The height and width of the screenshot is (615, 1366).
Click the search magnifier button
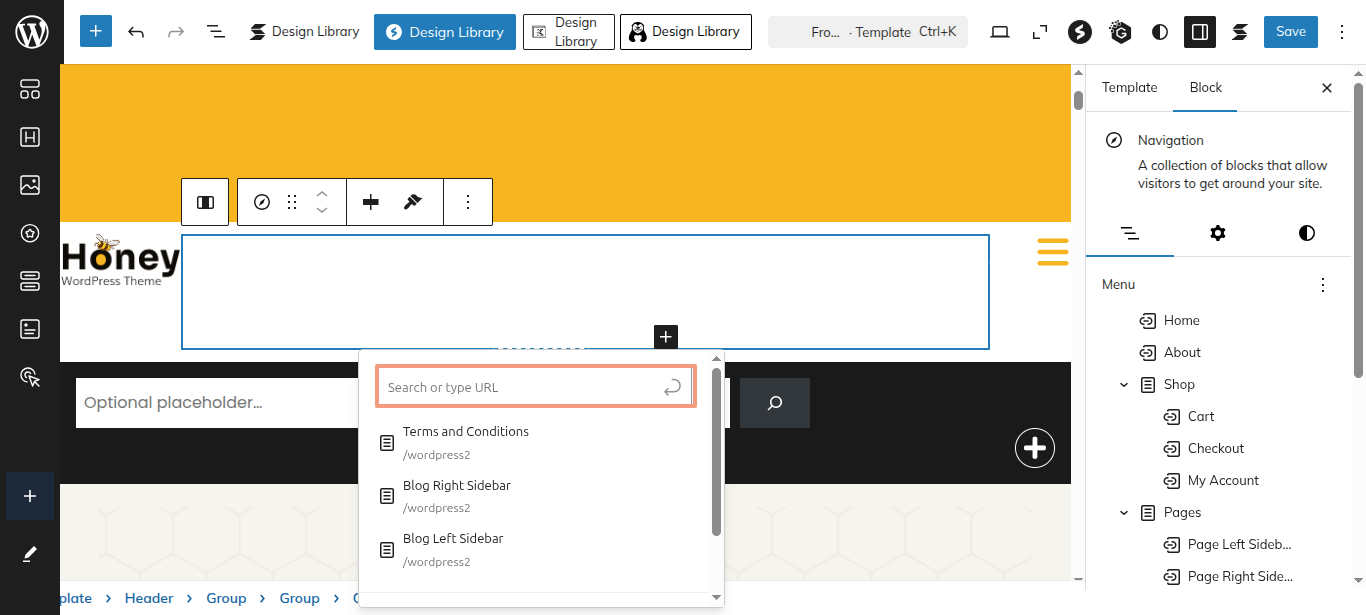tap(774, 403)
